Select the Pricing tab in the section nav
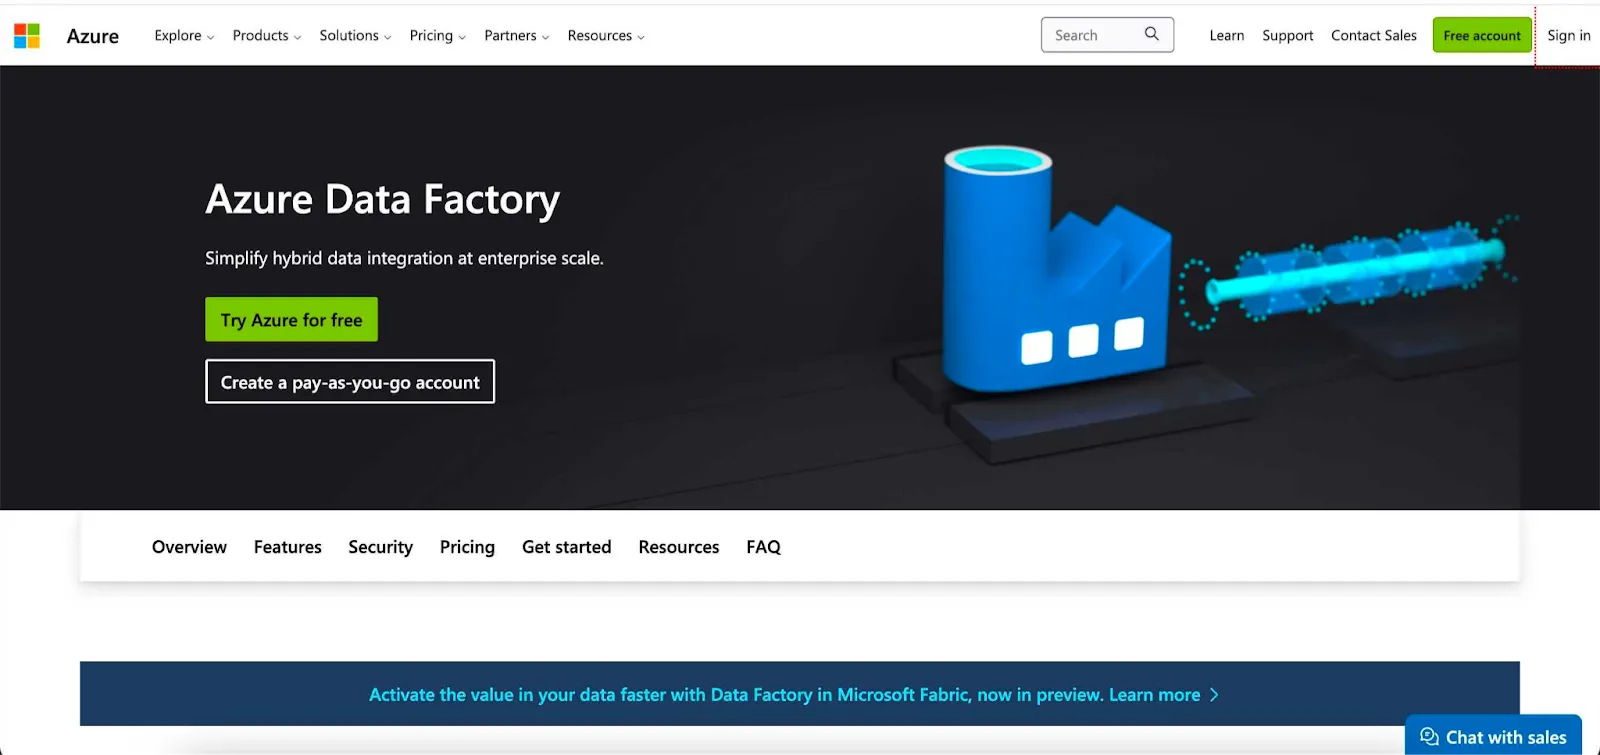Viewport: 1600px width, 755px height. coord(467,547)
